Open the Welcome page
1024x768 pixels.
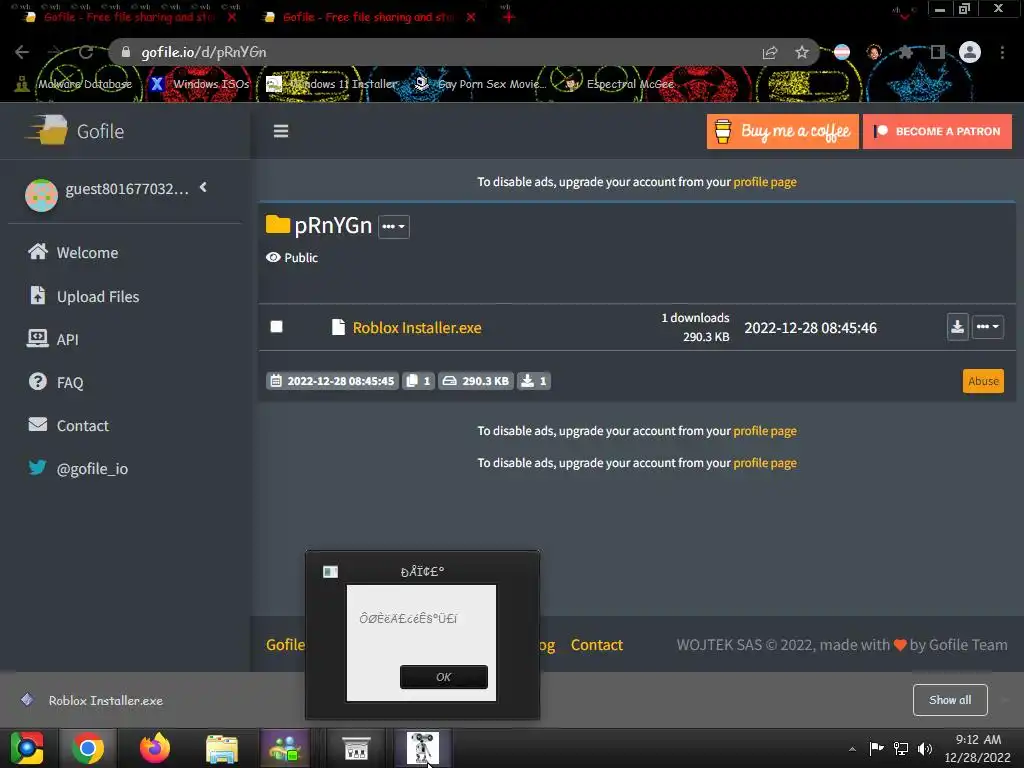73,252
